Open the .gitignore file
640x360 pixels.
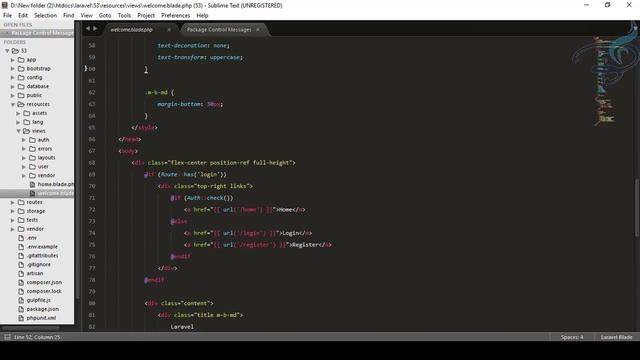tap(39, 264)
